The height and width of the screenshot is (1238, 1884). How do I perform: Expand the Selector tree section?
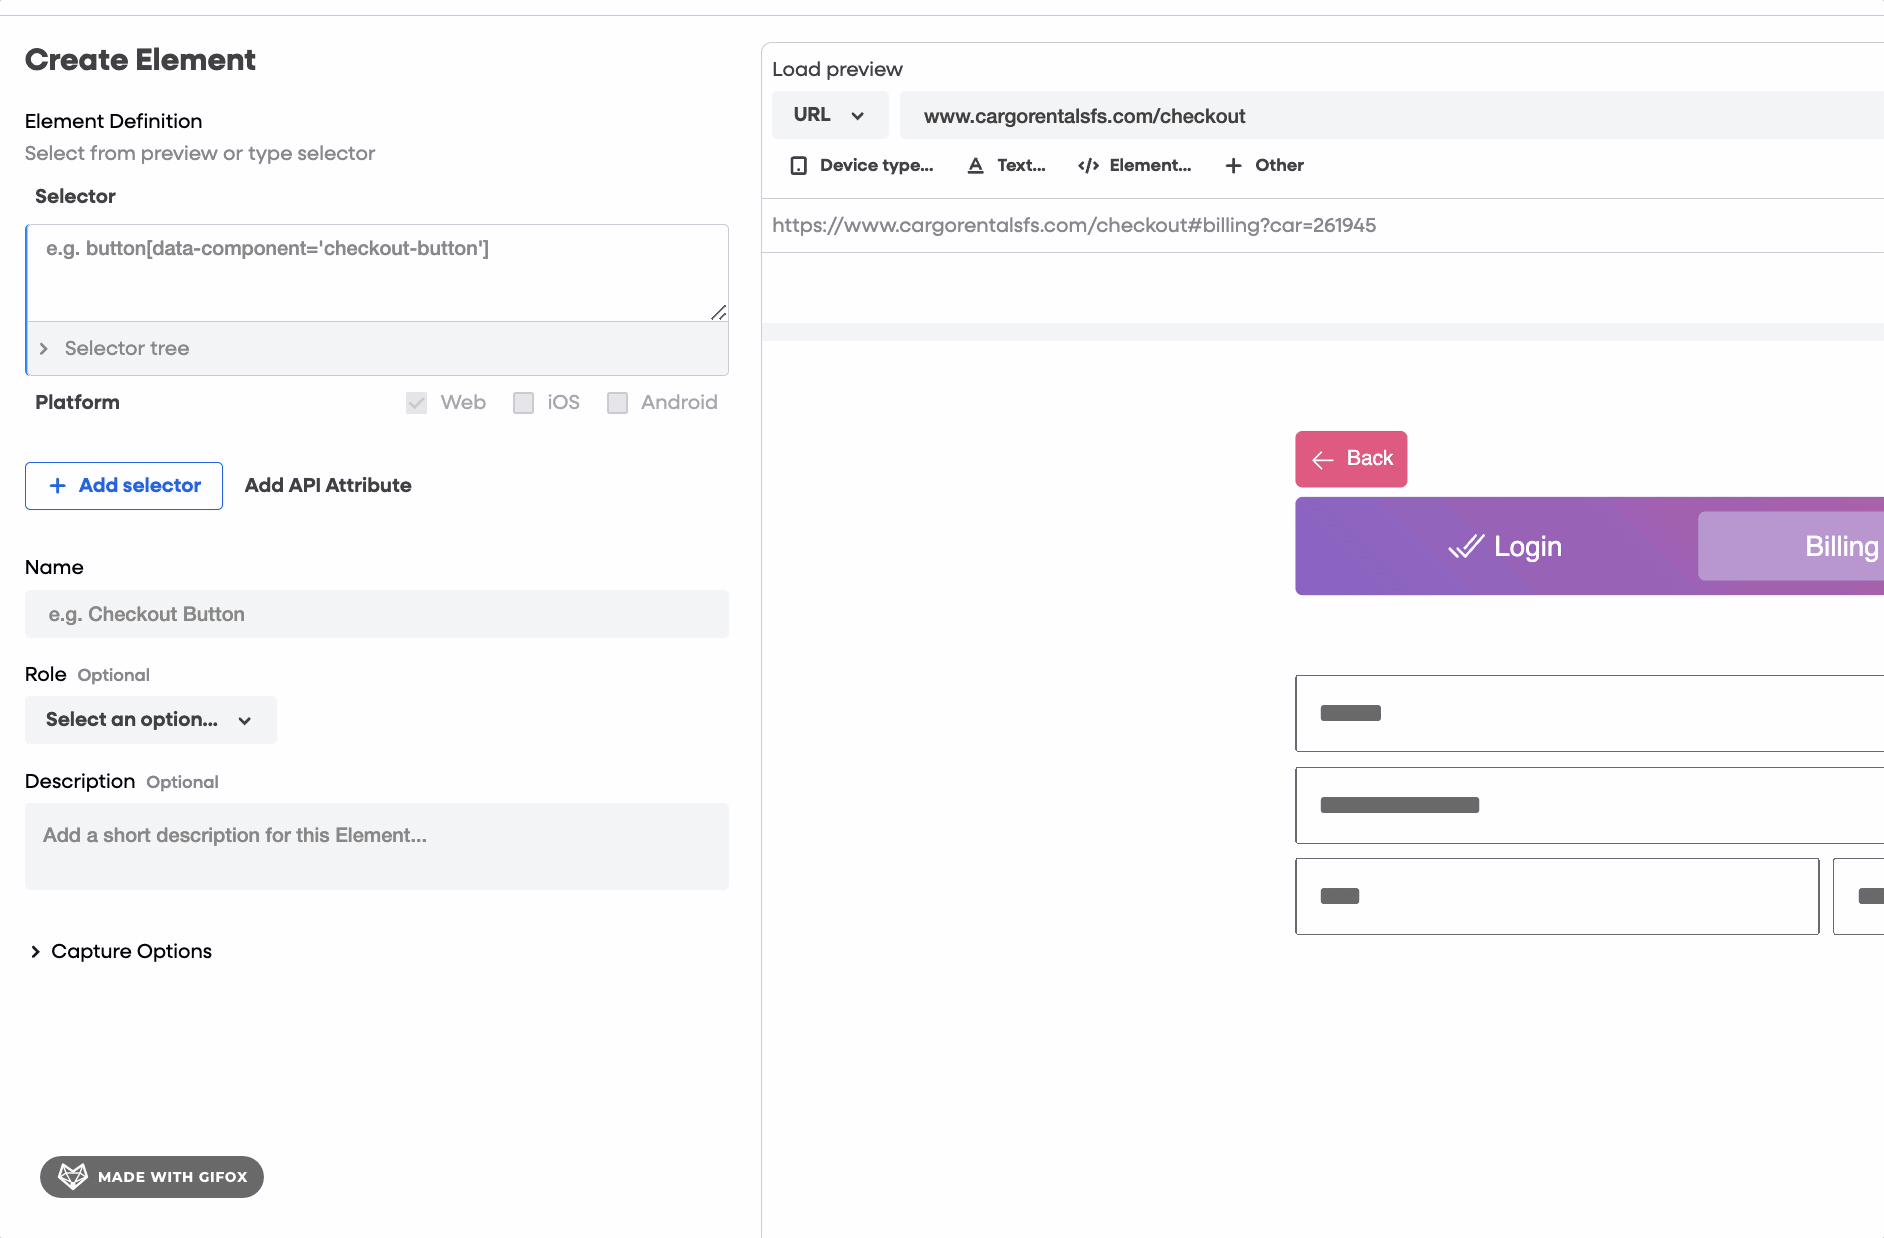44,349
